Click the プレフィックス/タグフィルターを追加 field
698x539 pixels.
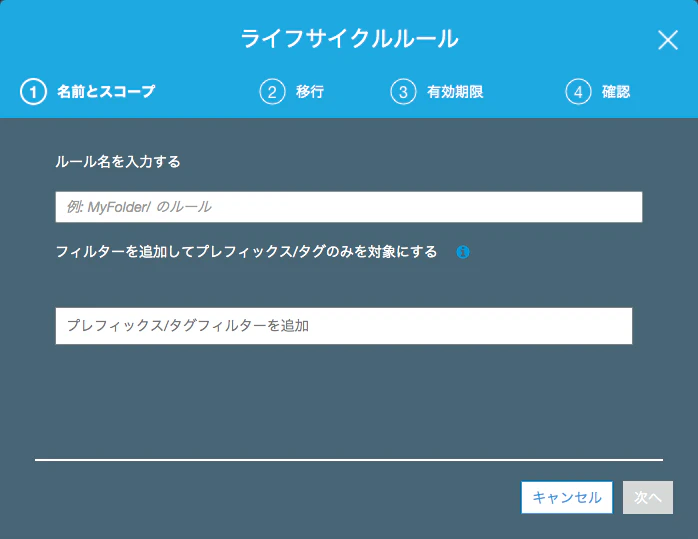pyautogui.click(x=344, y=326)
